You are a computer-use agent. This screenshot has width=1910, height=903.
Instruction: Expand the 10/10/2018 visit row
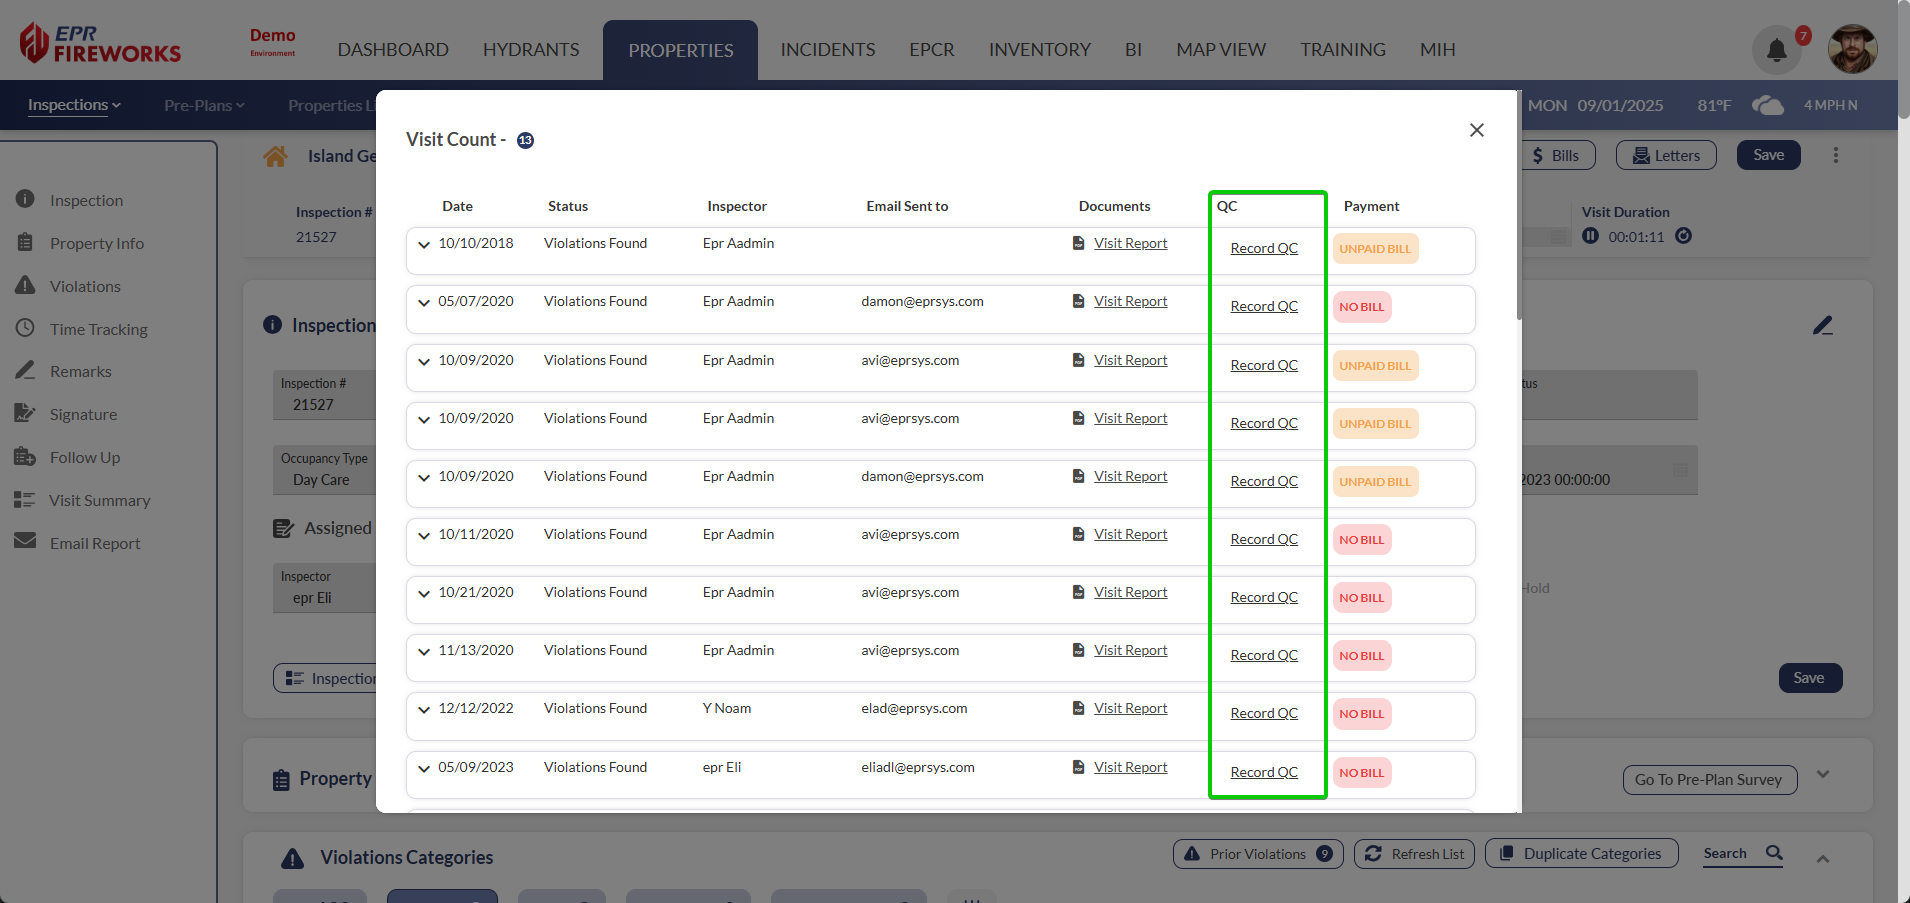pos(424,244)
